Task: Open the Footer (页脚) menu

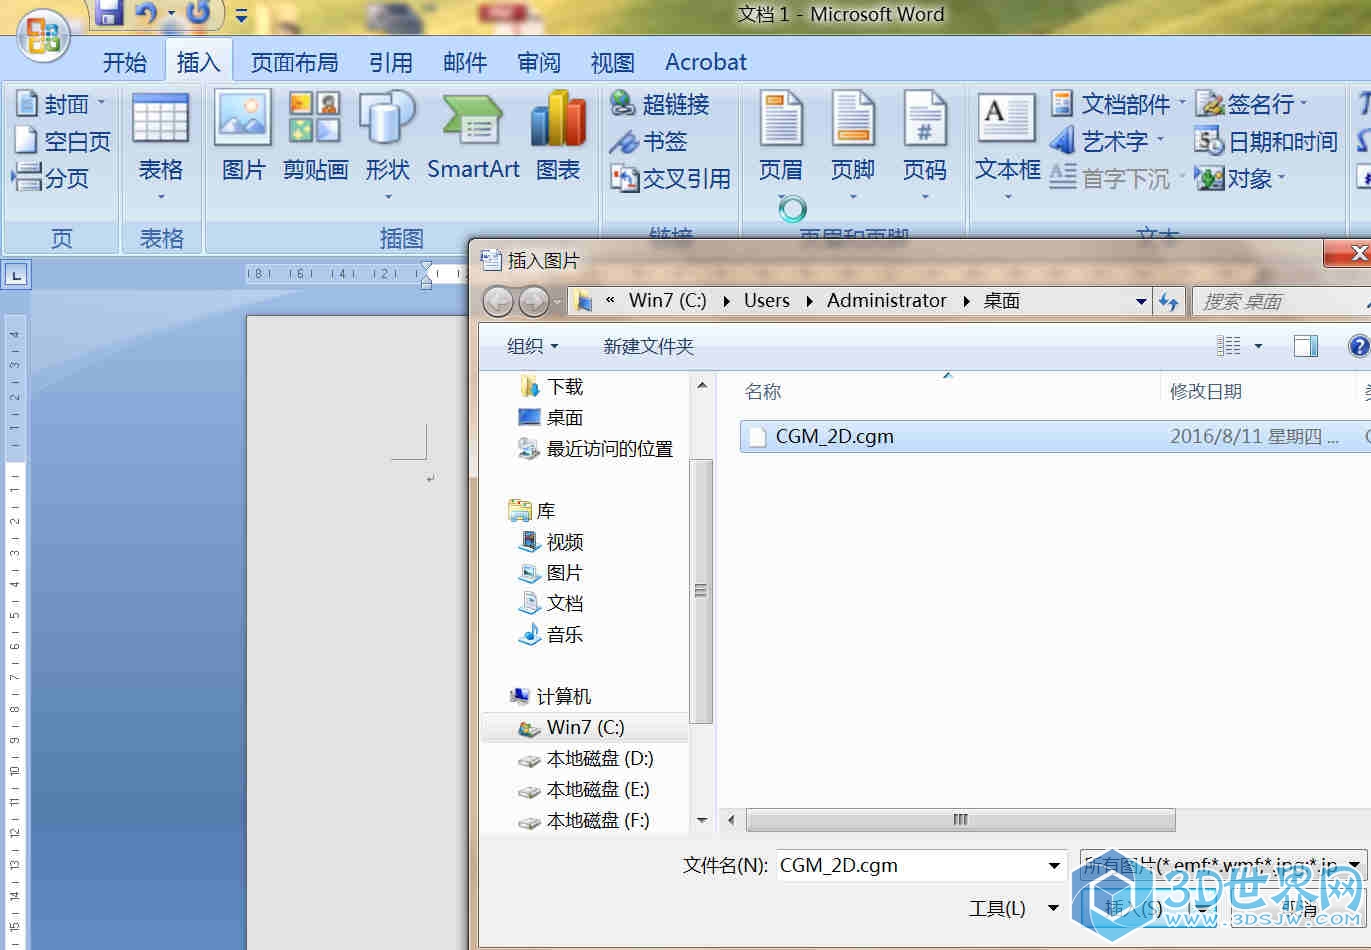Action: 853,145
